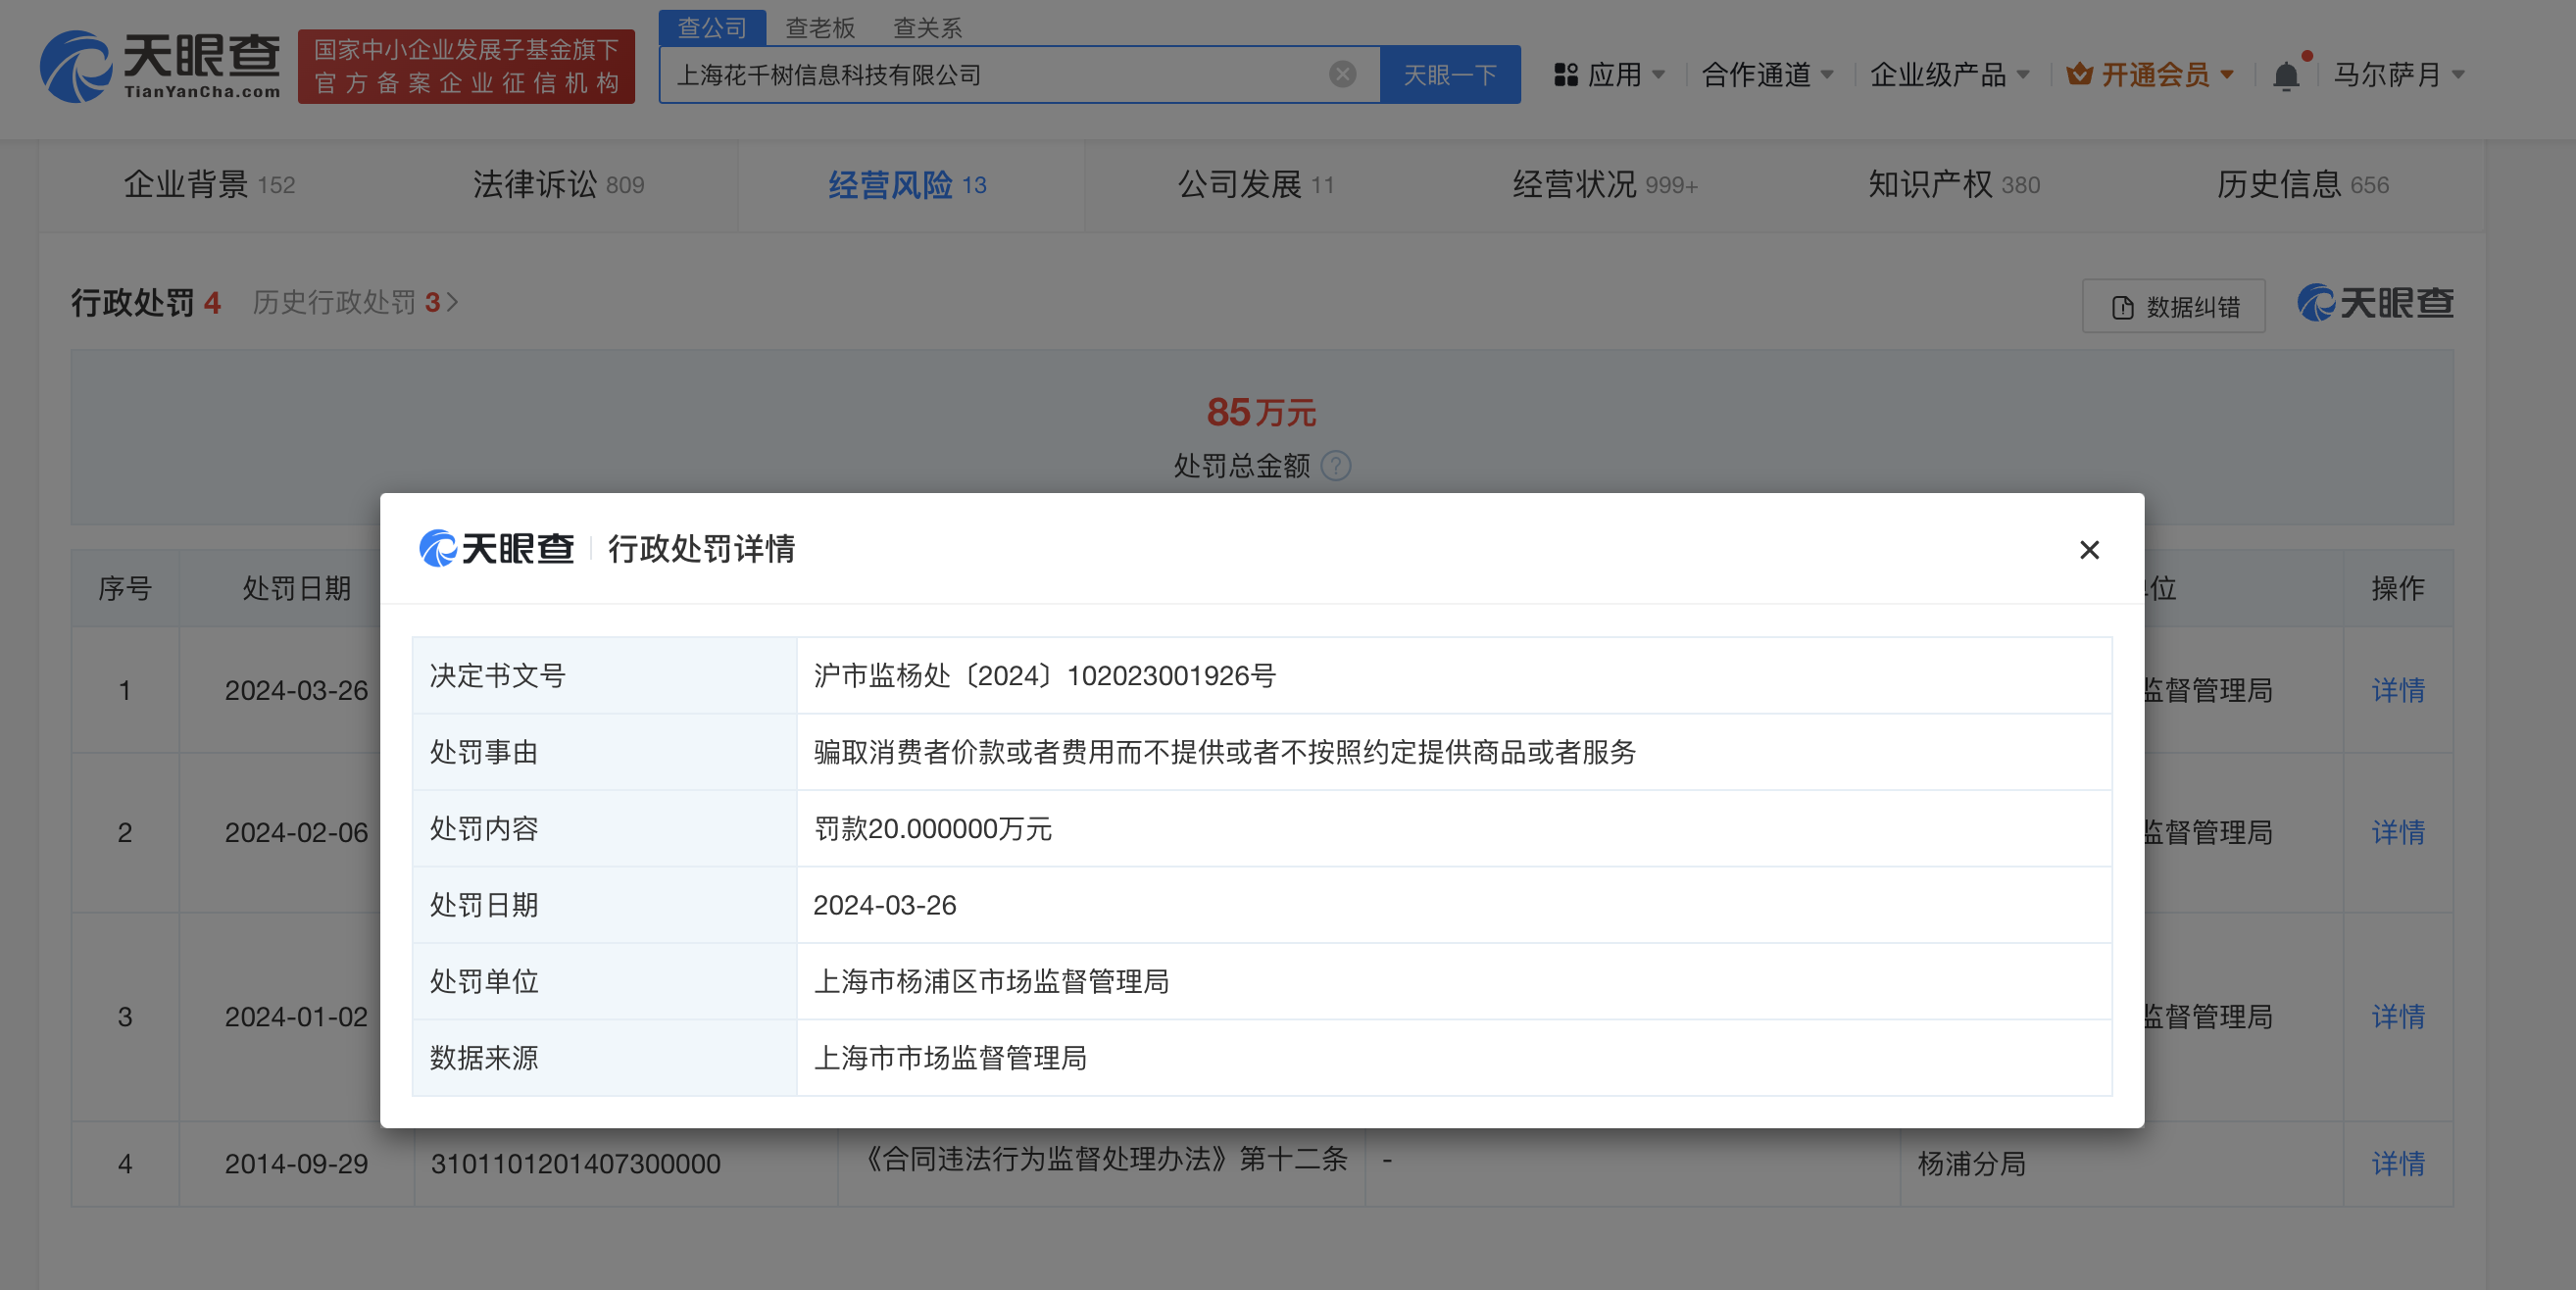Click the 处罚总金额 help question icon
Viewport: 2576px width, 1290px height.
tap(1336, 466)
